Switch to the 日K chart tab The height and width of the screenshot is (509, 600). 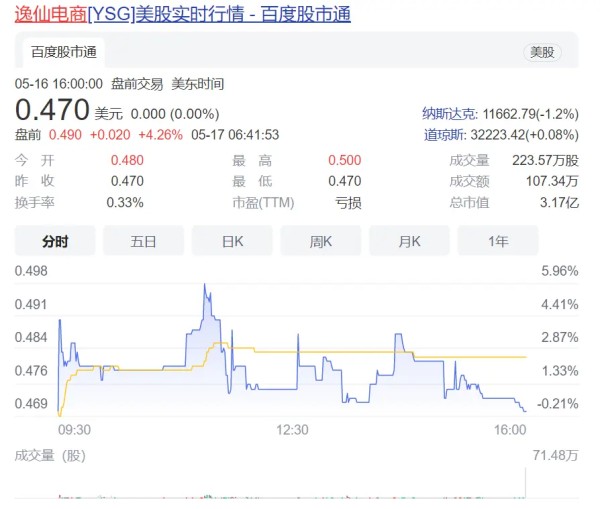pos(232,241)
